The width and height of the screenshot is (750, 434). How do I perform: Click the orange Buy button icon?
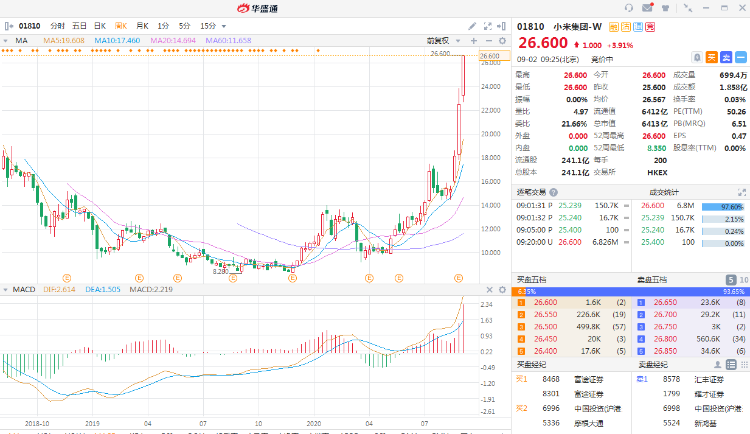[711, 56]
